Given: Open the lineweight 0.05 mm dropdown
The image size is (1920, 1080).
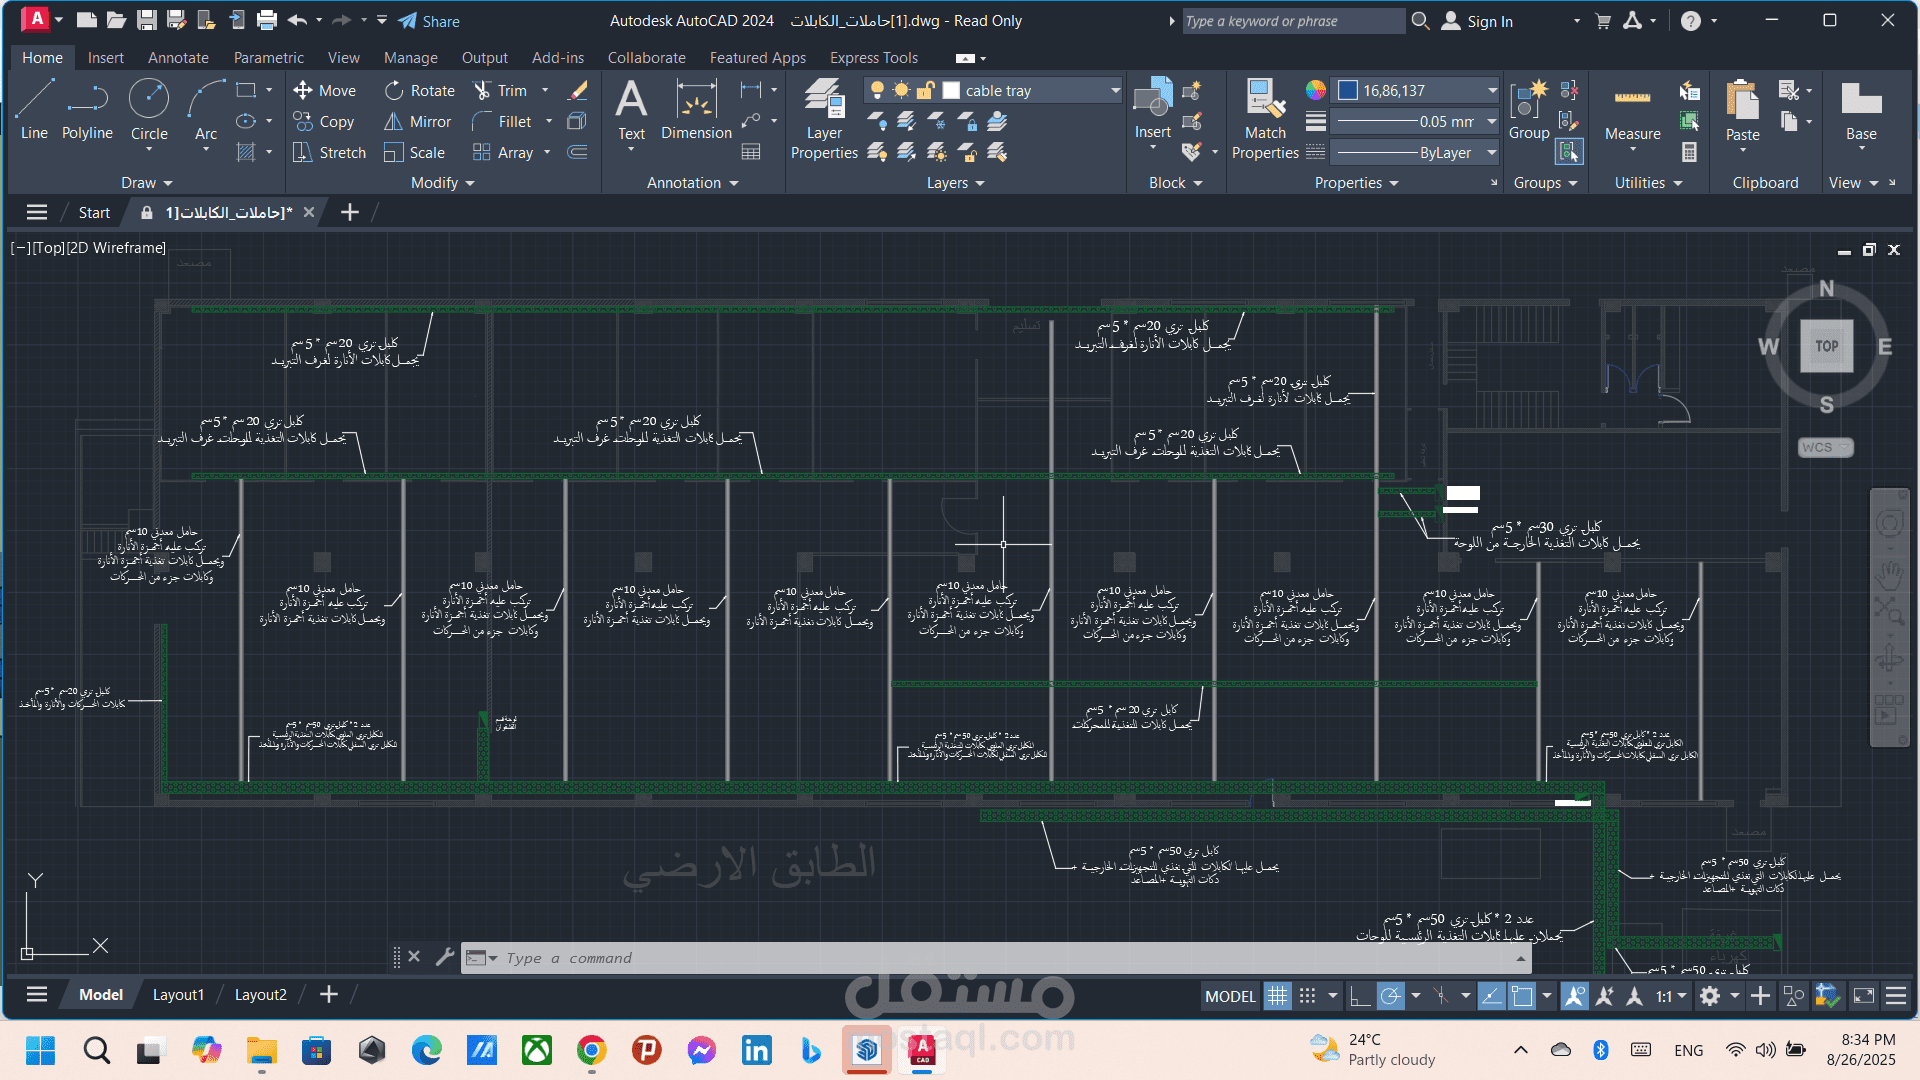Looking at the screenshot, I should [1492, 121].
